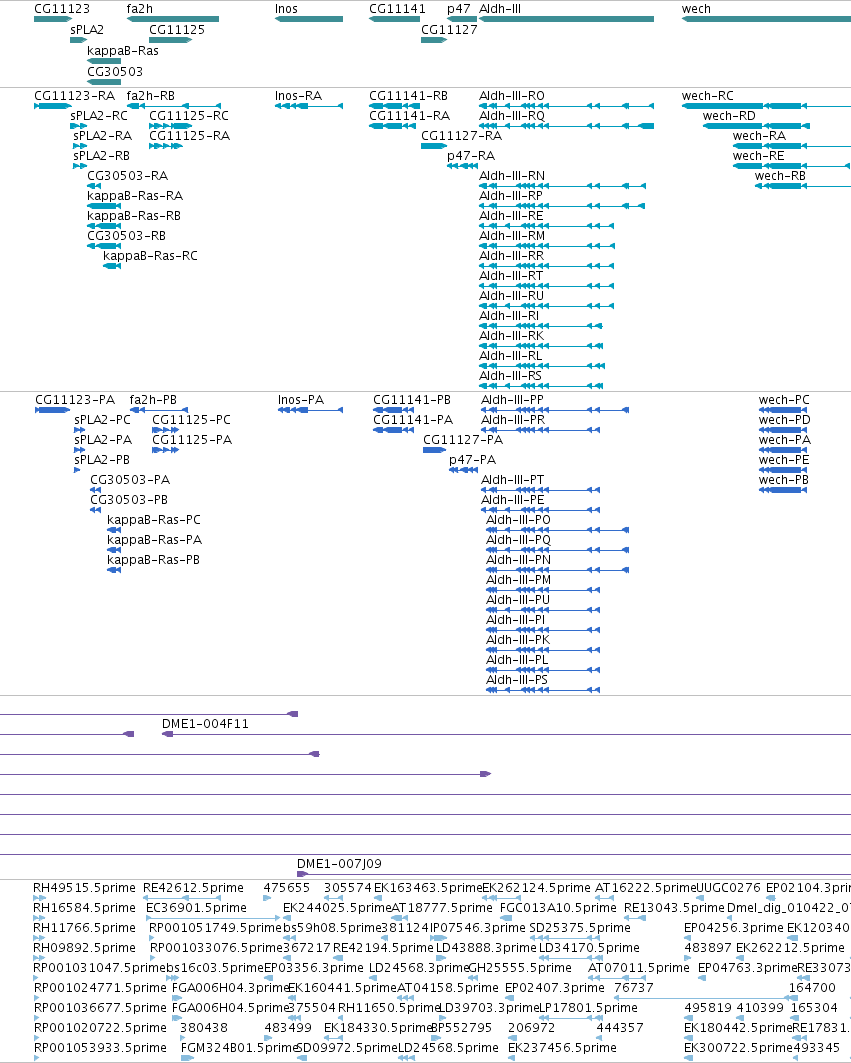Open transcript Inos-RA
Viewport: 851px width, 1063px height.
(x=309, y=106)
